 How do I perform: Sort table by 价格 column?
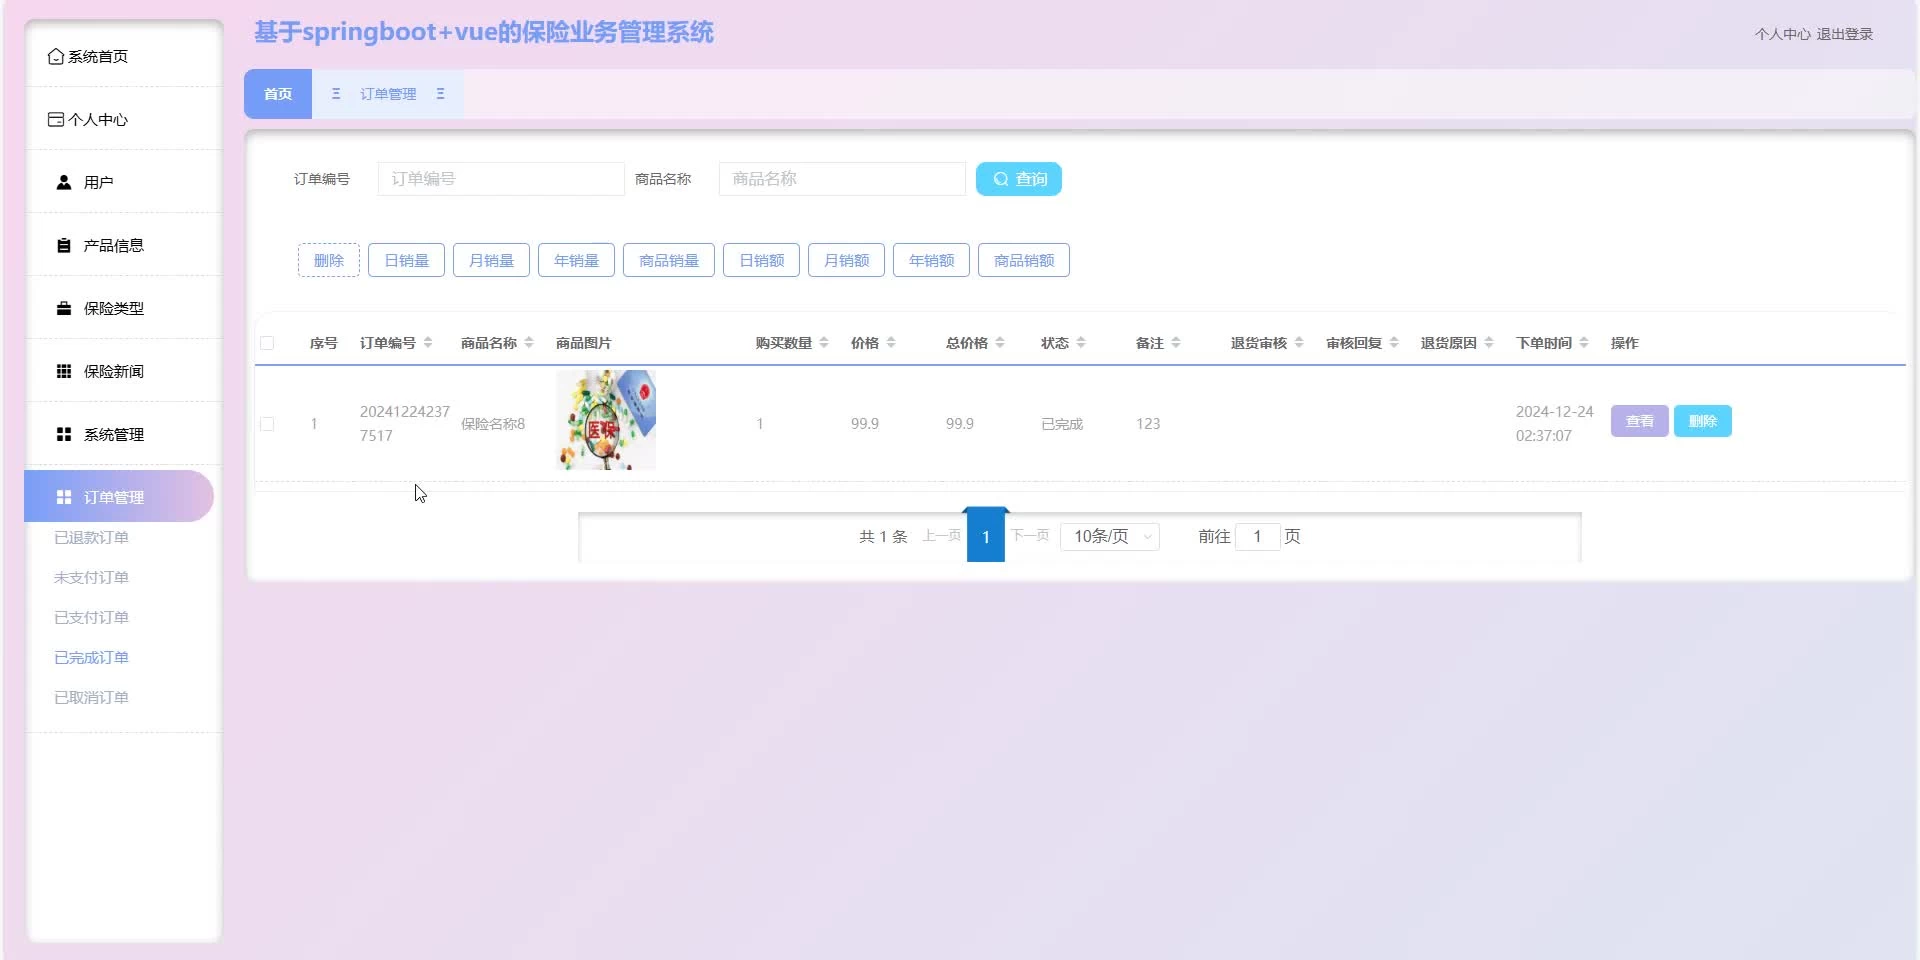[x=891, y=343]
